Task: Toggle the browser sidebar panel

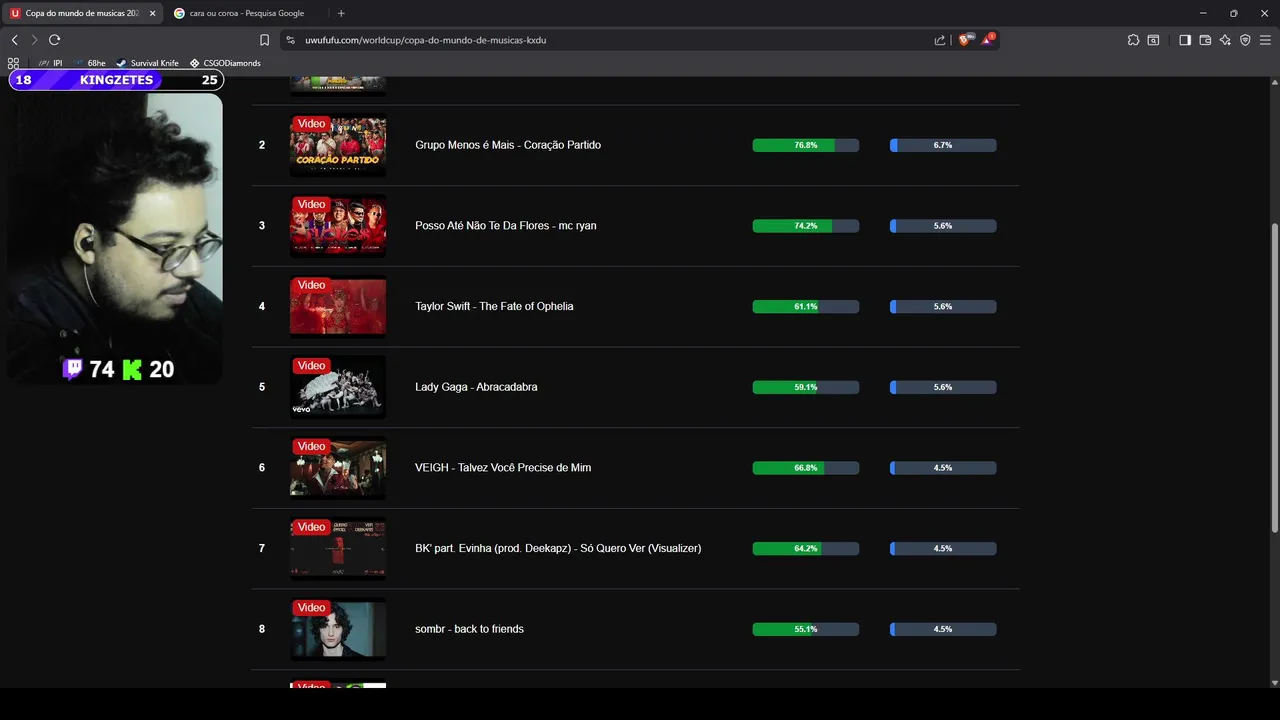Action: click(x=1185, y=40)
